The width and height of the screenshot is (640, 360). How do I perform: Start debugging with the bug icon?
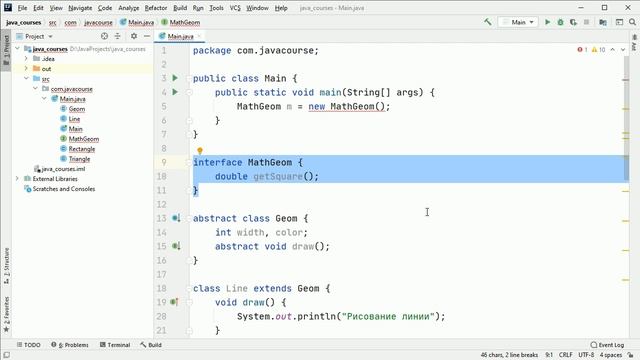[x=560, y=22]
